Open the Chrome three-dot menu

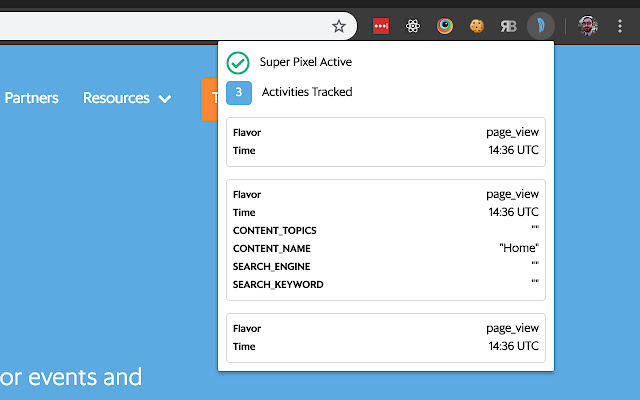pos(620,26)
